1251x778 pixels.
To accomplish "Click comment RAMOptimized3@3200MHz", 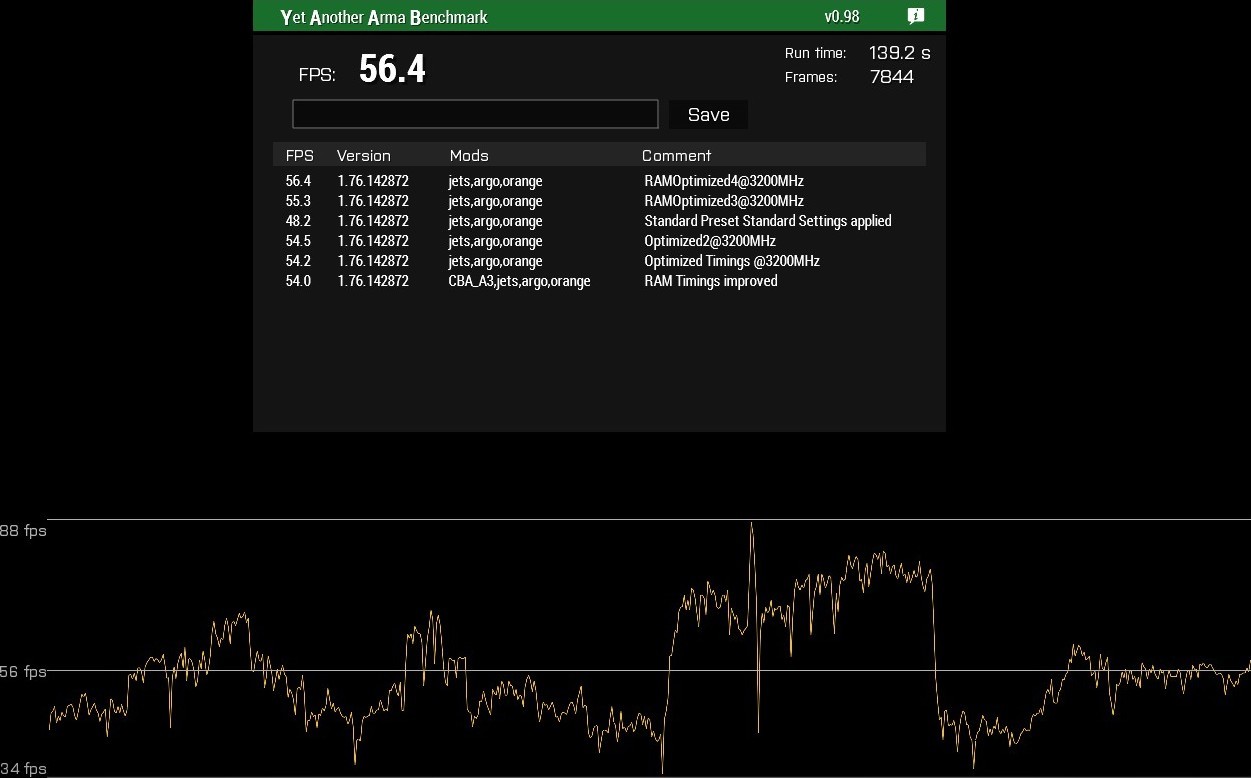I will pos(724,201).
